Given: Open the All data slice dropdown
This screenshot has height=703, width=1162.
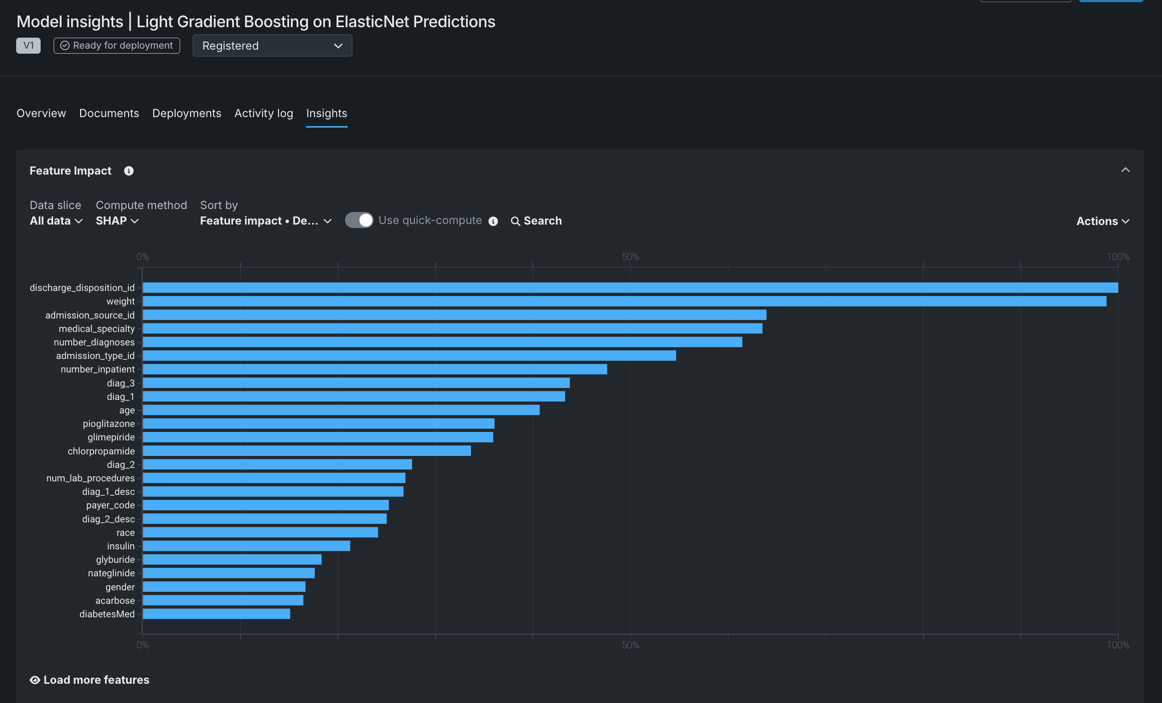Looking at the screenshot, I should pos(56,221).
